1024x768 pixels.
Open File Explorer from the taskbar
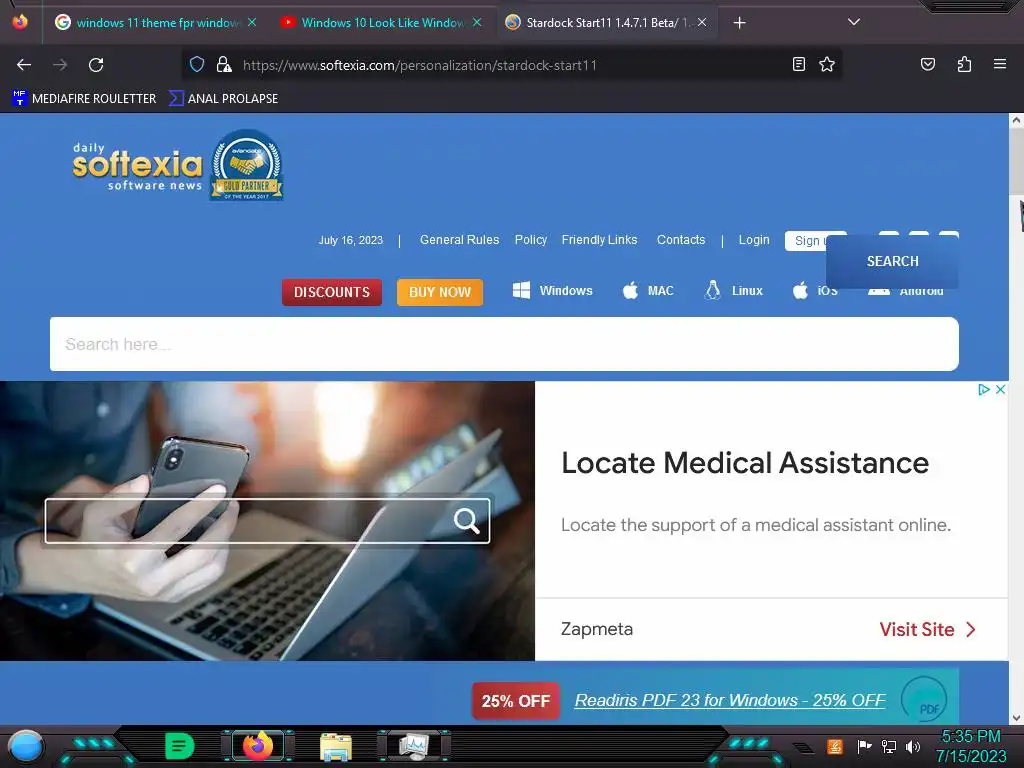tap(336, 747)
